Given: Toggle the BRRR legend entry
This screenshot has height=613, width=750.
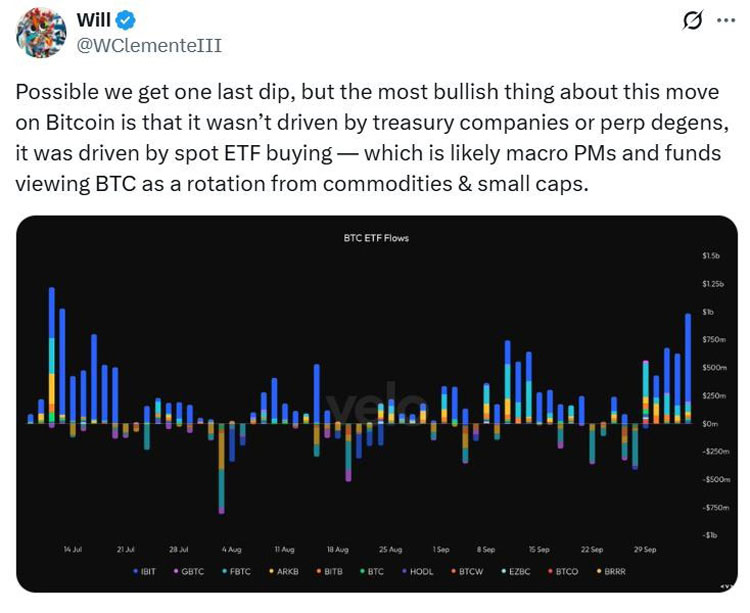Looking at the screenshot, I should tap(610, 571).
